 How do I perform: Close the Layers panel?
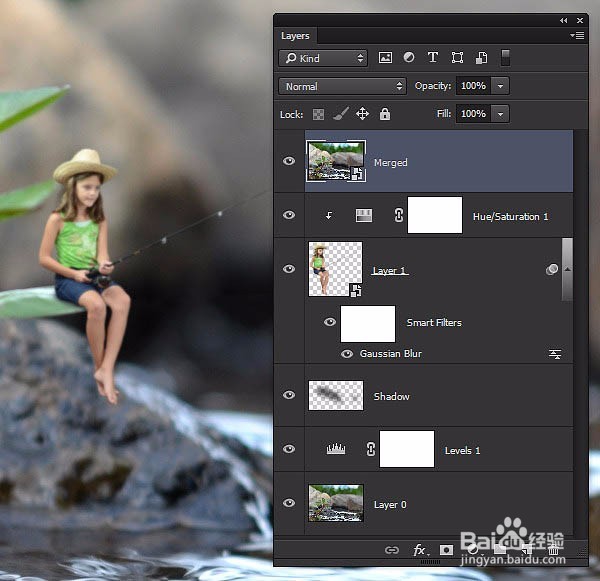click(x=580, y=20)
